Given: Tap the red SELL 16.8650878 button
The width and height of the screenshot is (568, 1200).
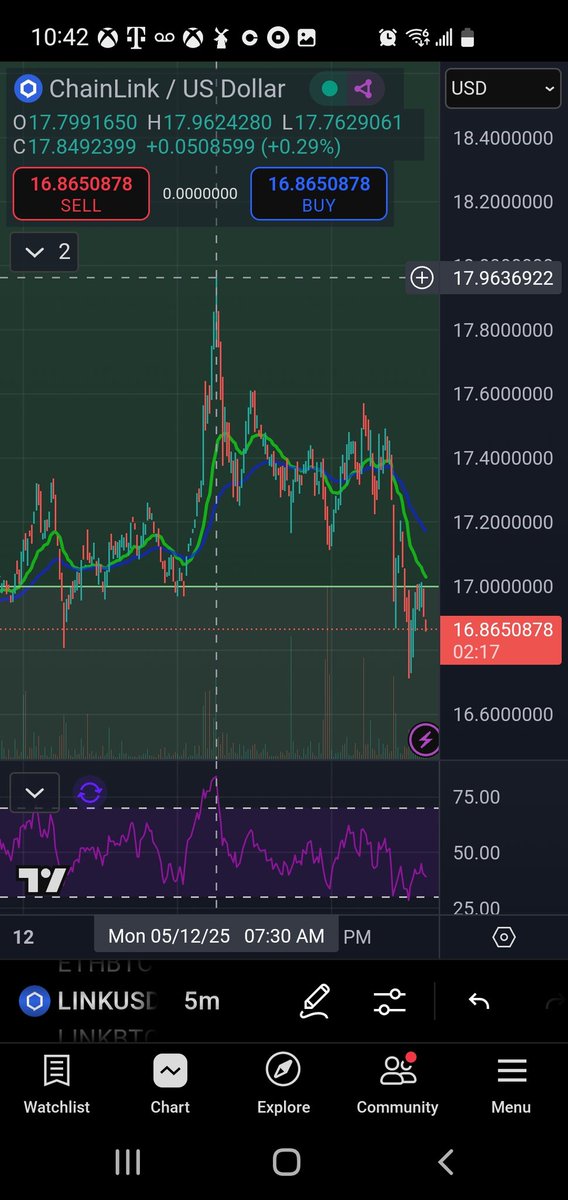Looking at the screenshot, I should point(81,193).
